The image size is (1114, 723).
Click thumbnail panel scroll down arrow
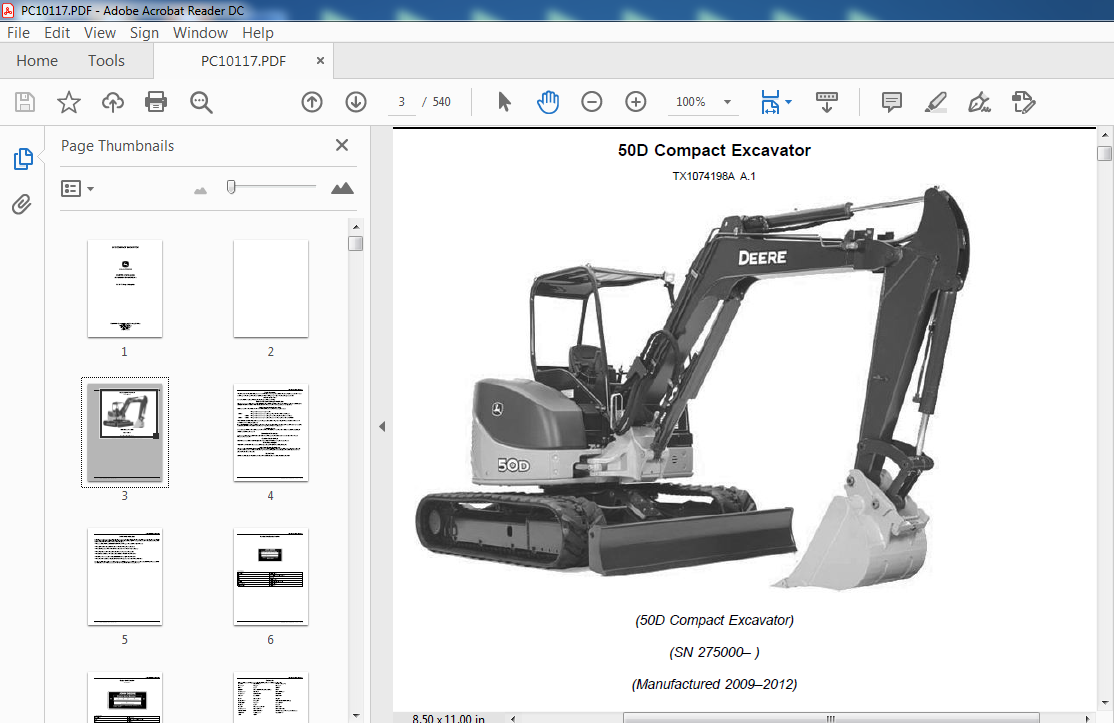coord(356,716)
